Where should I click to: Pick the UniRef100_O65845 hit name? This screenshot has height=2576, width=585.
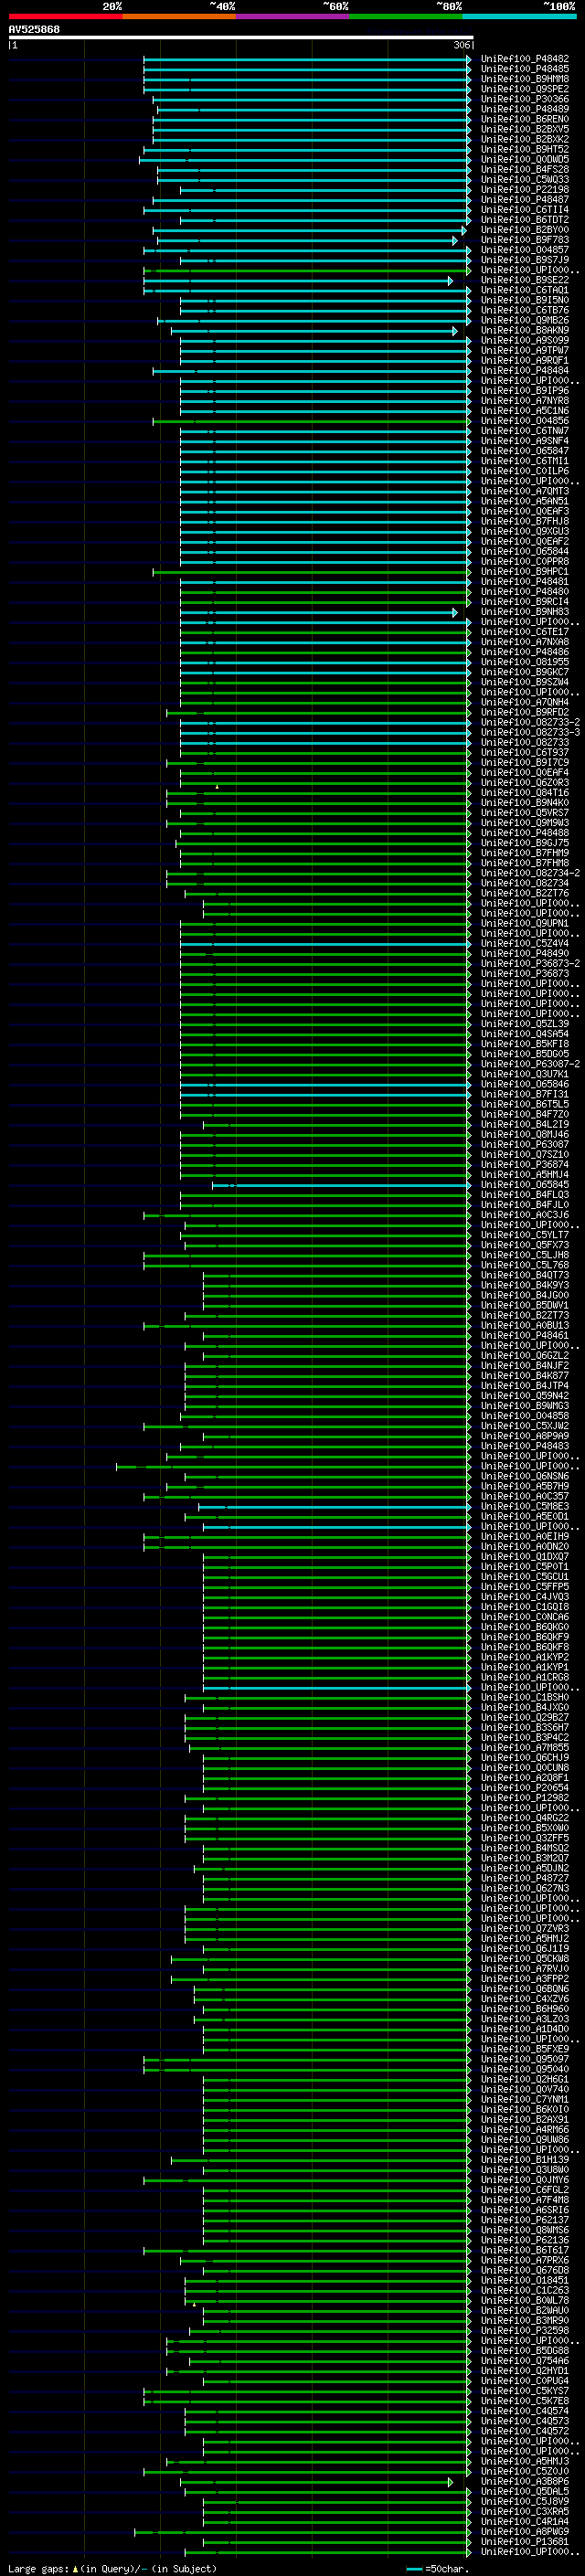(x=524, y=1185)
